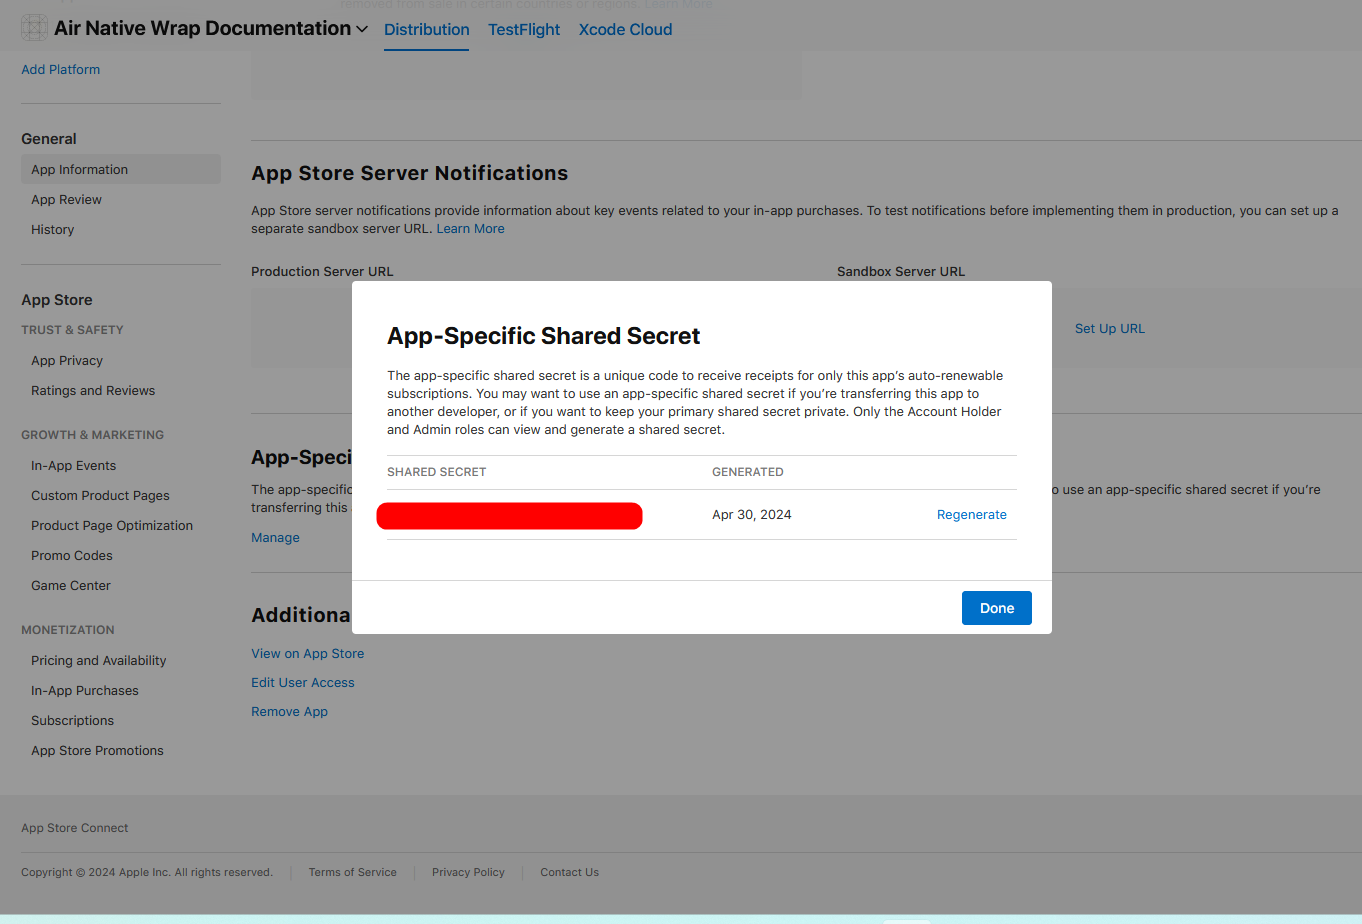Click the App Store sidebar section heading
Image resolution: width=1362 pixels, height=924 pixels.
(x=57, y=300)
